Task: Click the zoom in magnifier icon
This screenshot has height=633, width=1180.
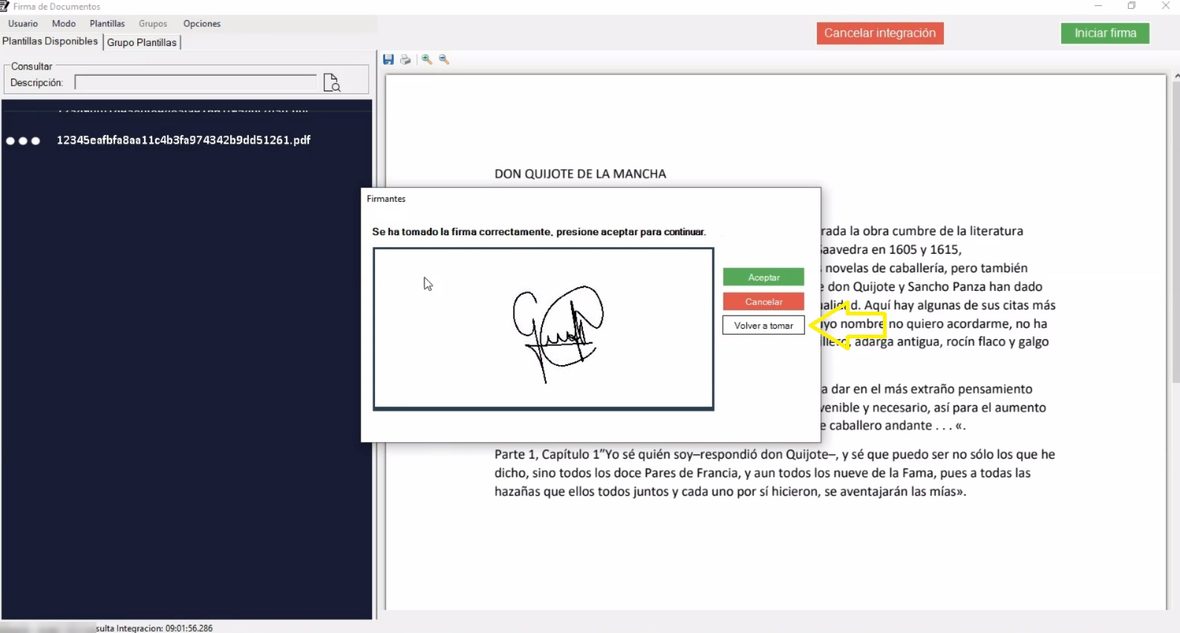Action: pos(427,59)
